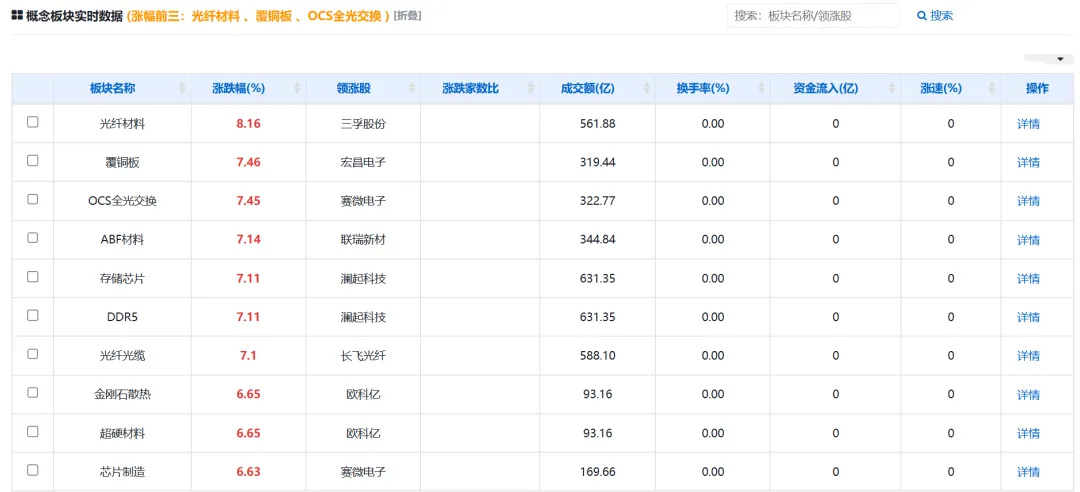The height and width of the screenshot is (492, 1080).
Task: Click turnover value 319.44
Action: [597, 163]
